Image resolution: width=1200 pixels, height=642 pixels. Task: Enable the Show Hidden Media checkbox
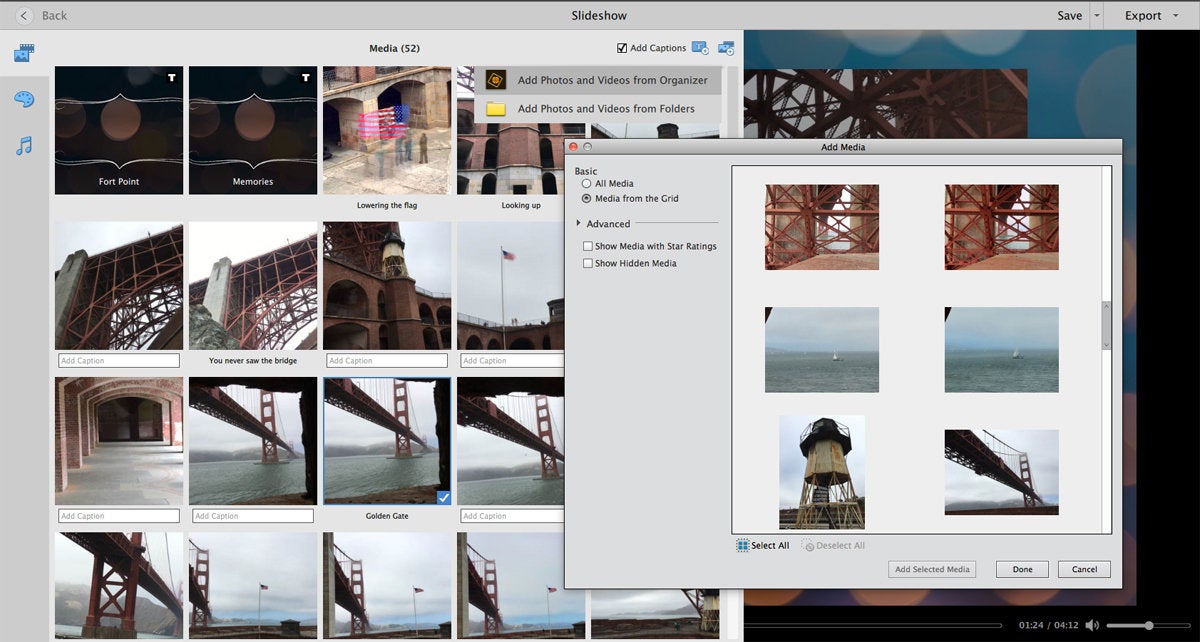588,264
